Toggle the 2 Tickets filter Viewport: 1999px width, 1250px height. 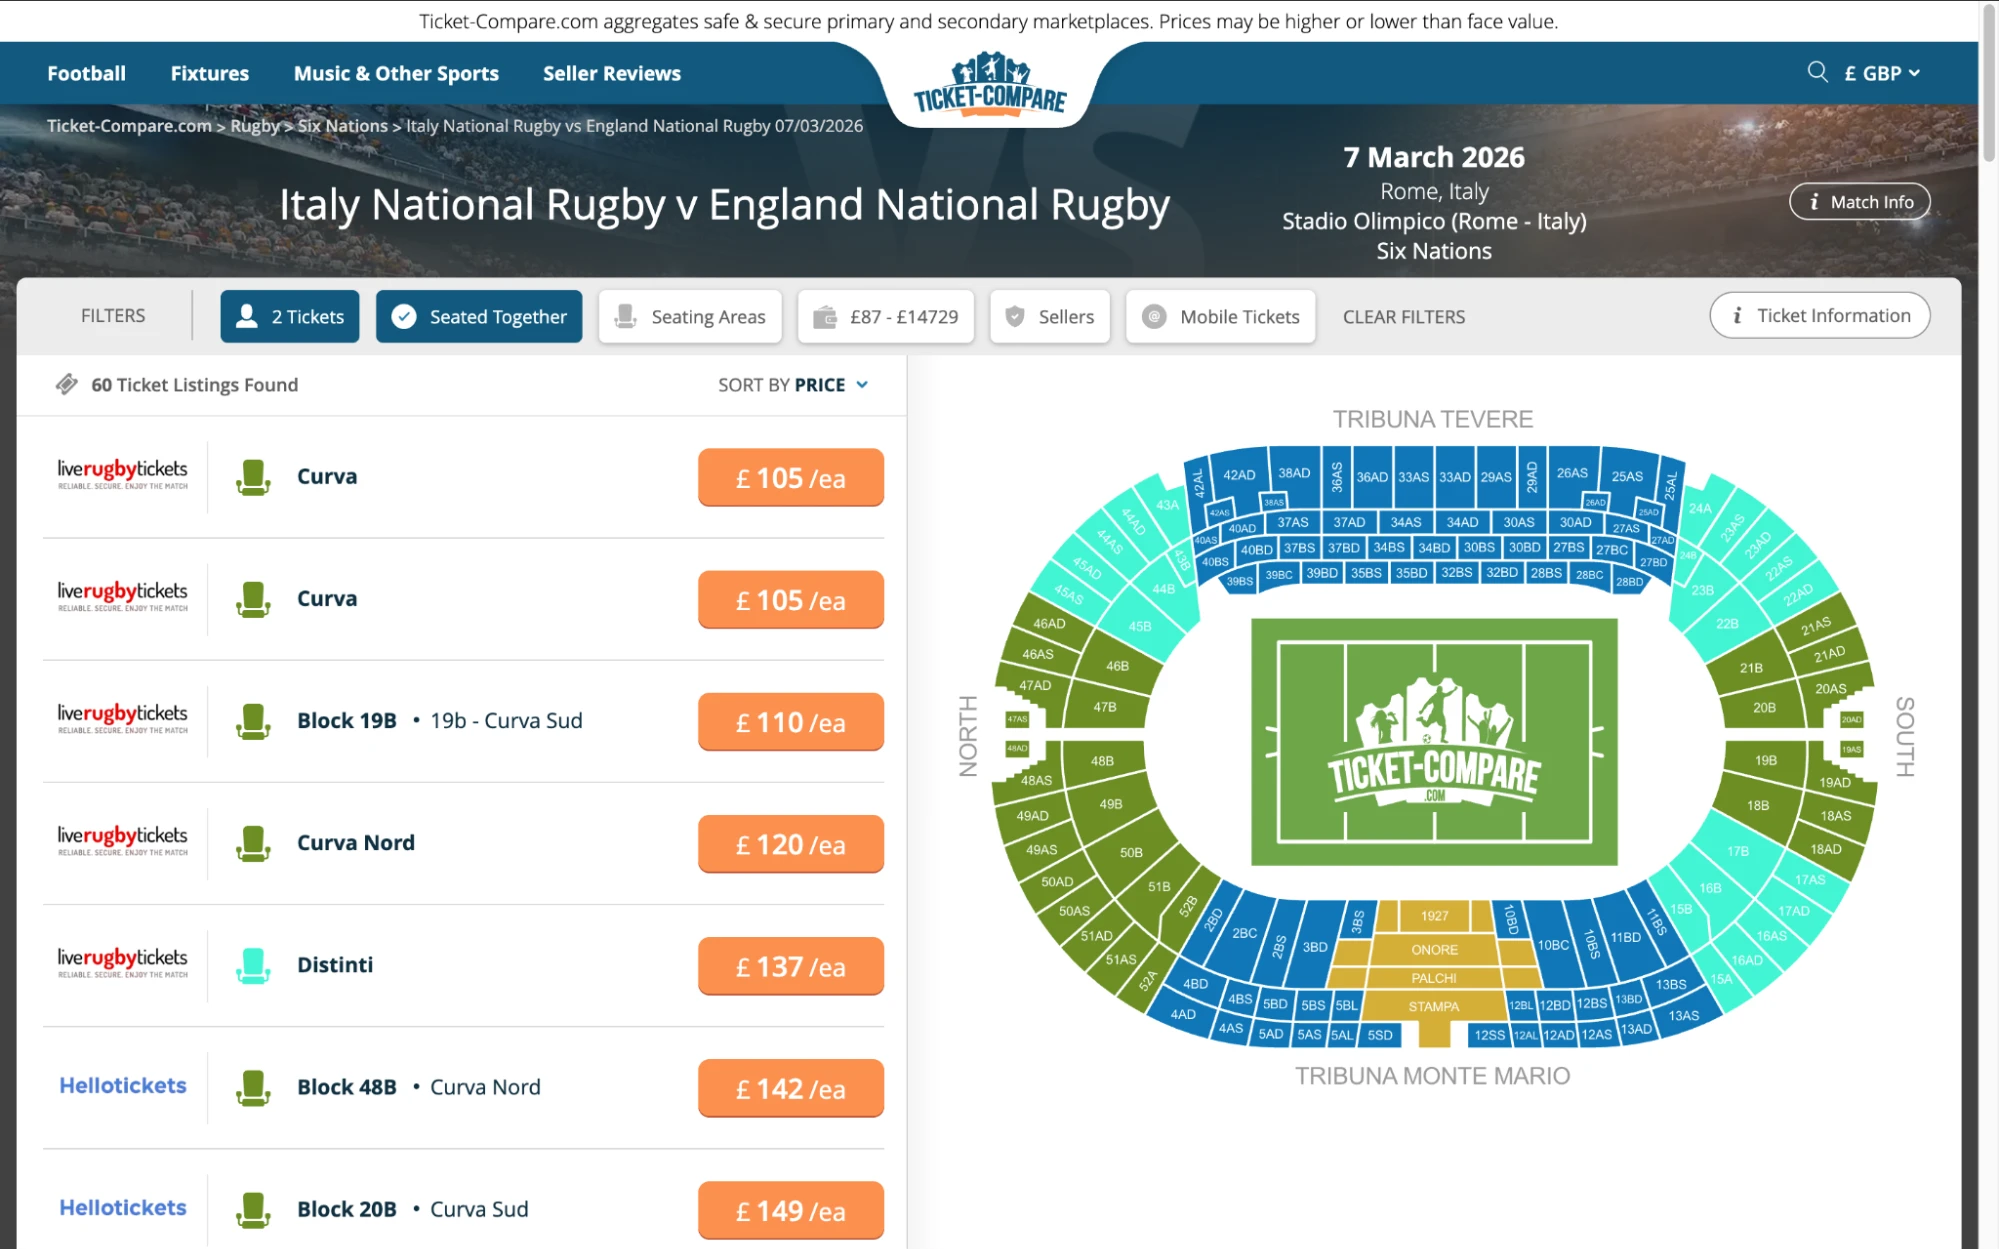(x=289, y=316)
